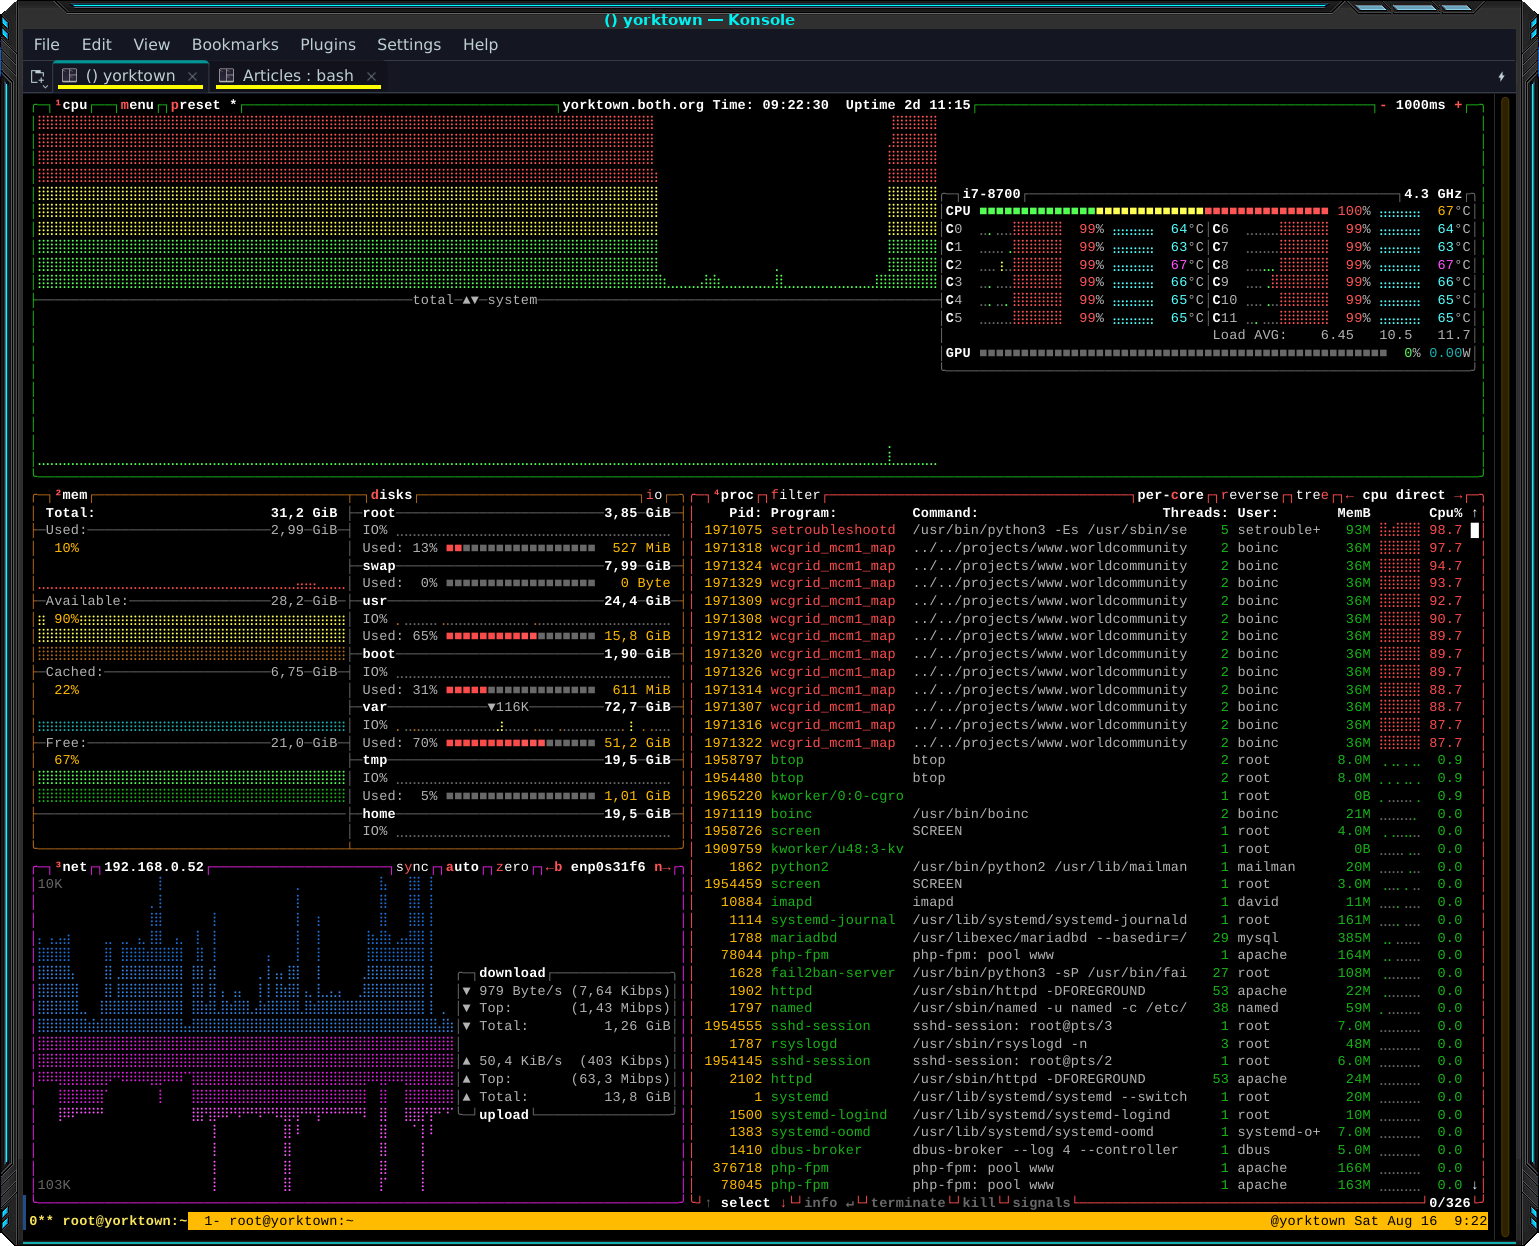Toggle reverse sorting of processes
This screenshot has width=1539, height=1246.
[1250, 495]
